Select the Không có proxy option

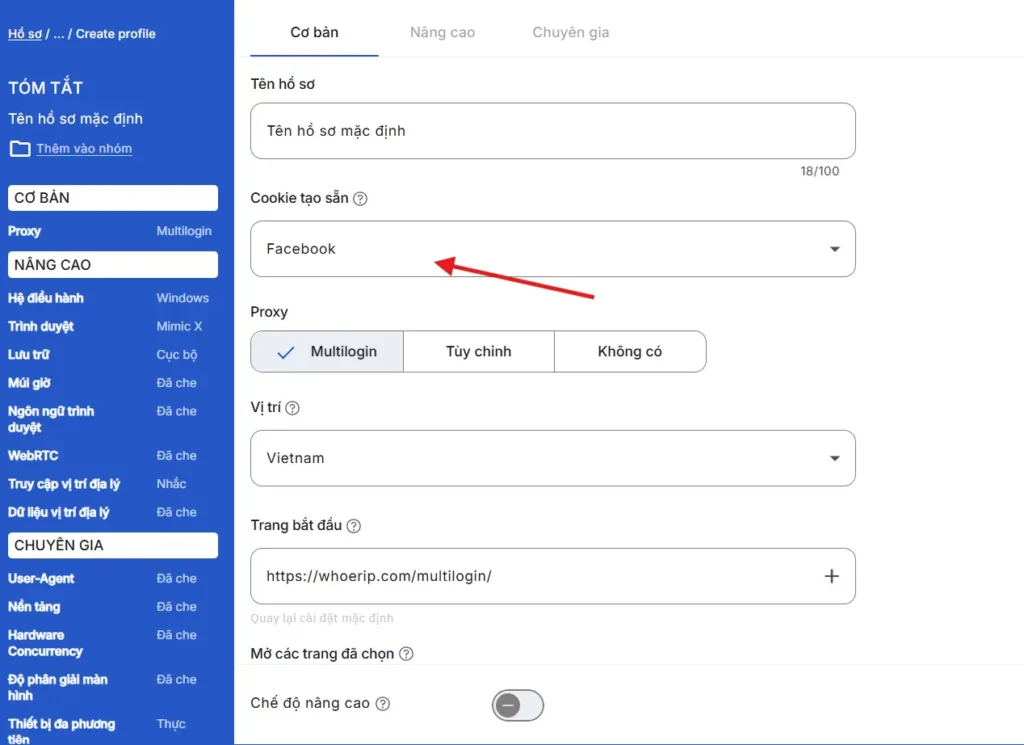click(x=630, y=351)
